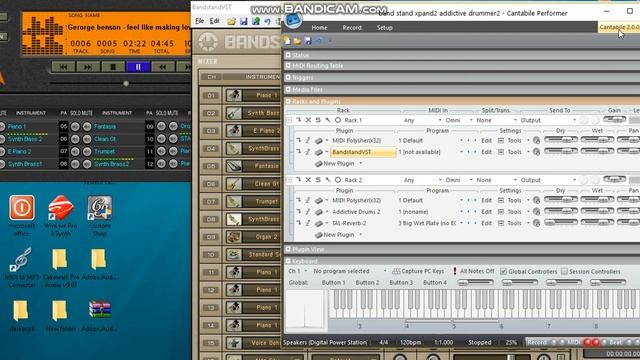Click the 120bpm tempo in status bar
Image resolution: width=640 pixels, height=360 pixels.
click(410, 342)
